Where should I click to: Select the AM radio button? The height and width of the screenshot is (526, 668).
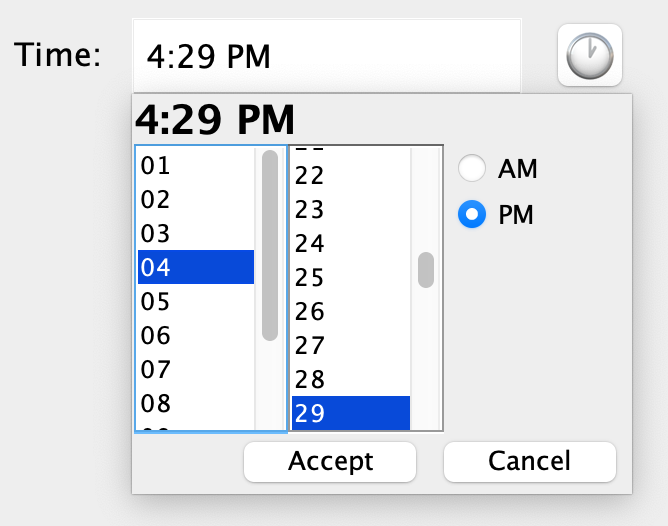(472, 169)
